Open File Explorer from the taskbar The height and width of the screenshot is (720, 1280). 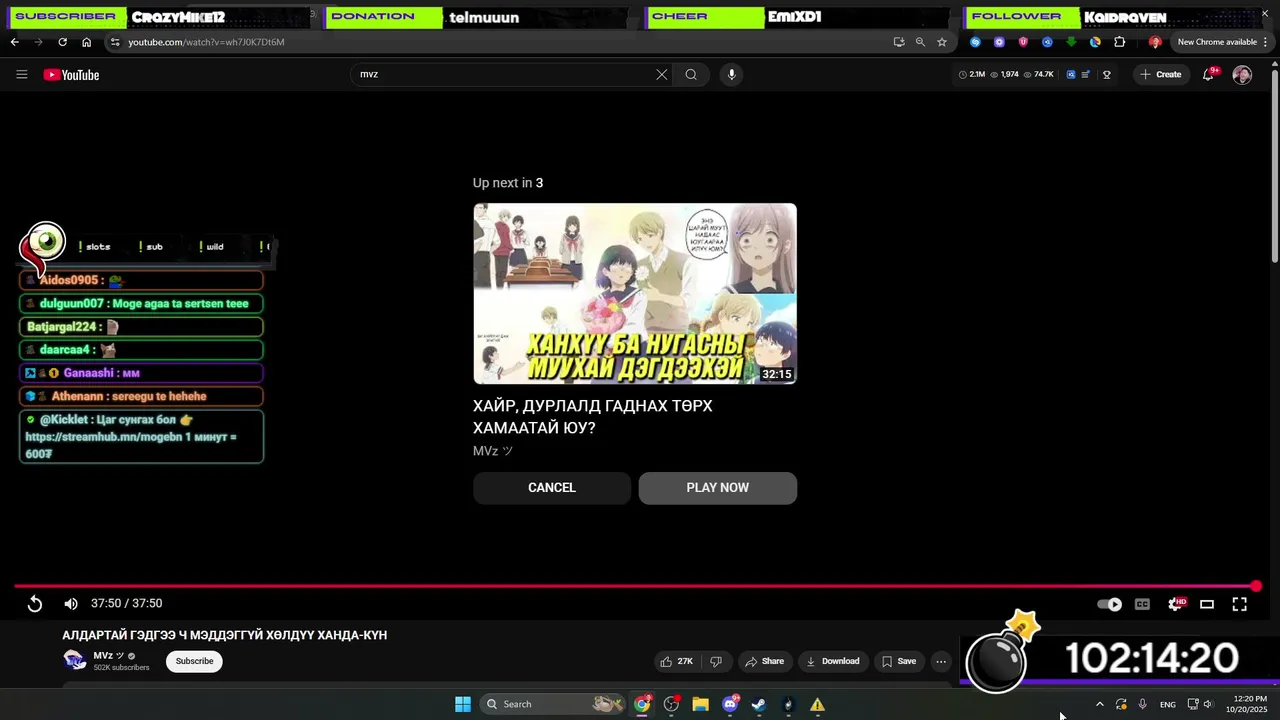tap(700, 704)
